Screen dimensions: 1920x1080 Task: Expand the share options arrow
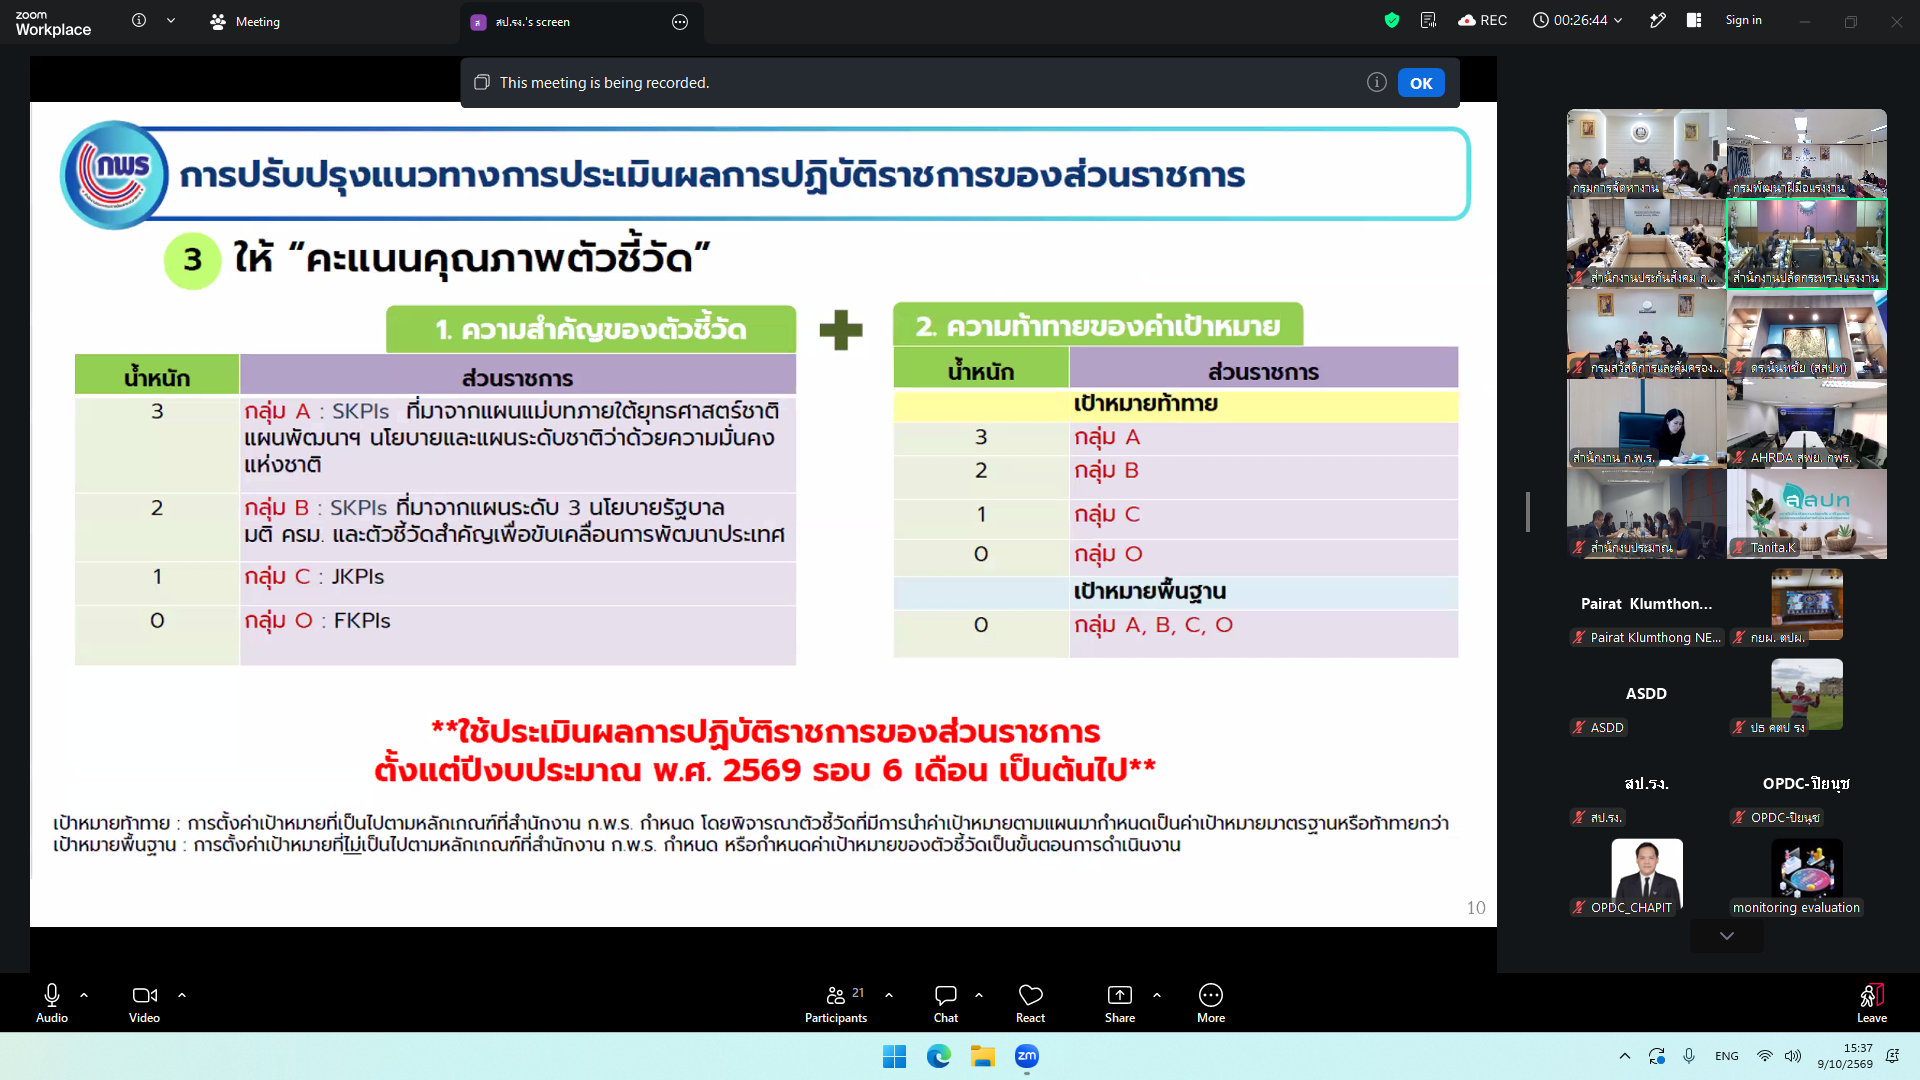pos(1157,995)
